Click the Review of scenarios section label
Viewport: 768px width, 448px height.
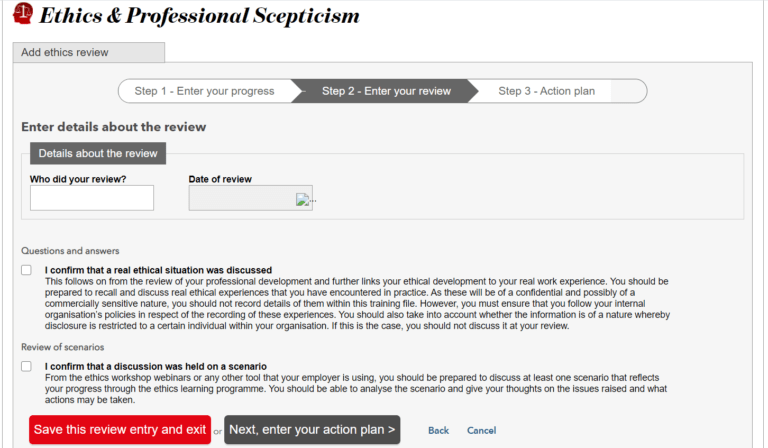(63, 346)
